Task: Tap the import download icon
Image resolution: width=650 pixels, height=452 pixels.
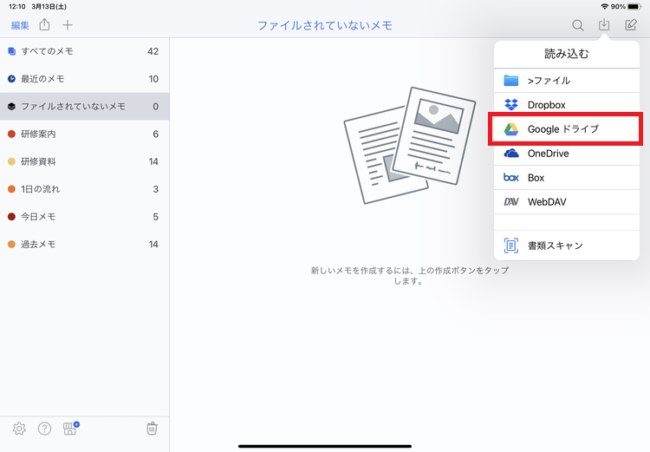Action: (604, 25)
